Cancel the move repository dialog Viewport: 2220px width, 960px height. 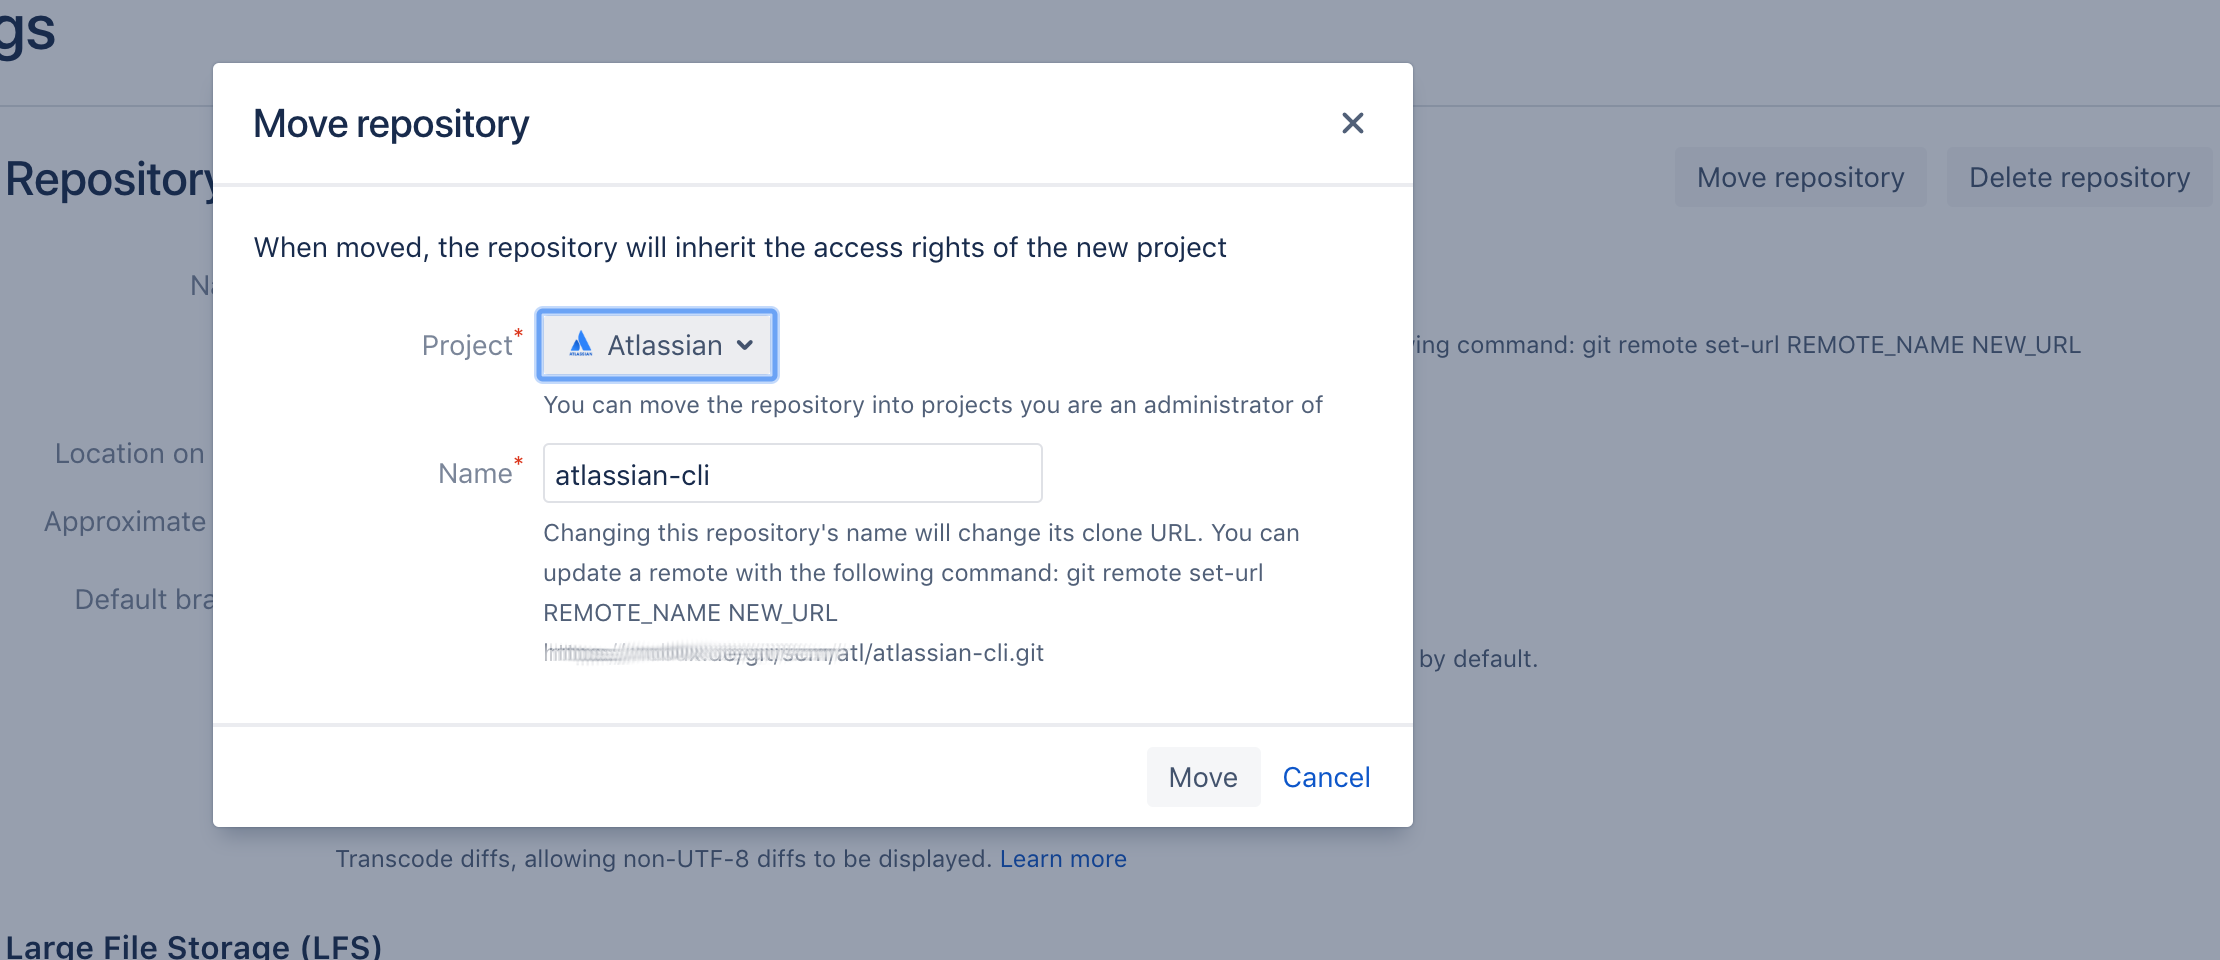pos(1326,777)
